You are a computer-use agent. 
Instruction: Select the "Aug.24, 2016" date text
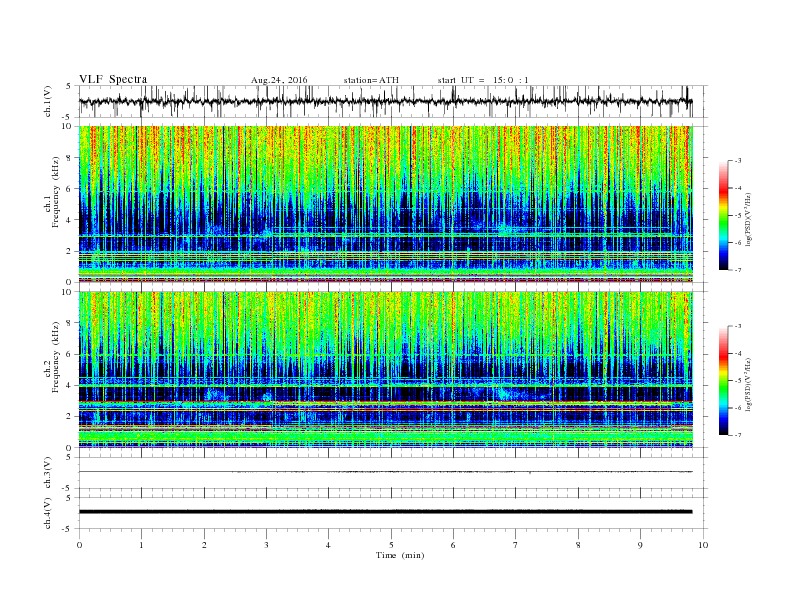279,80
